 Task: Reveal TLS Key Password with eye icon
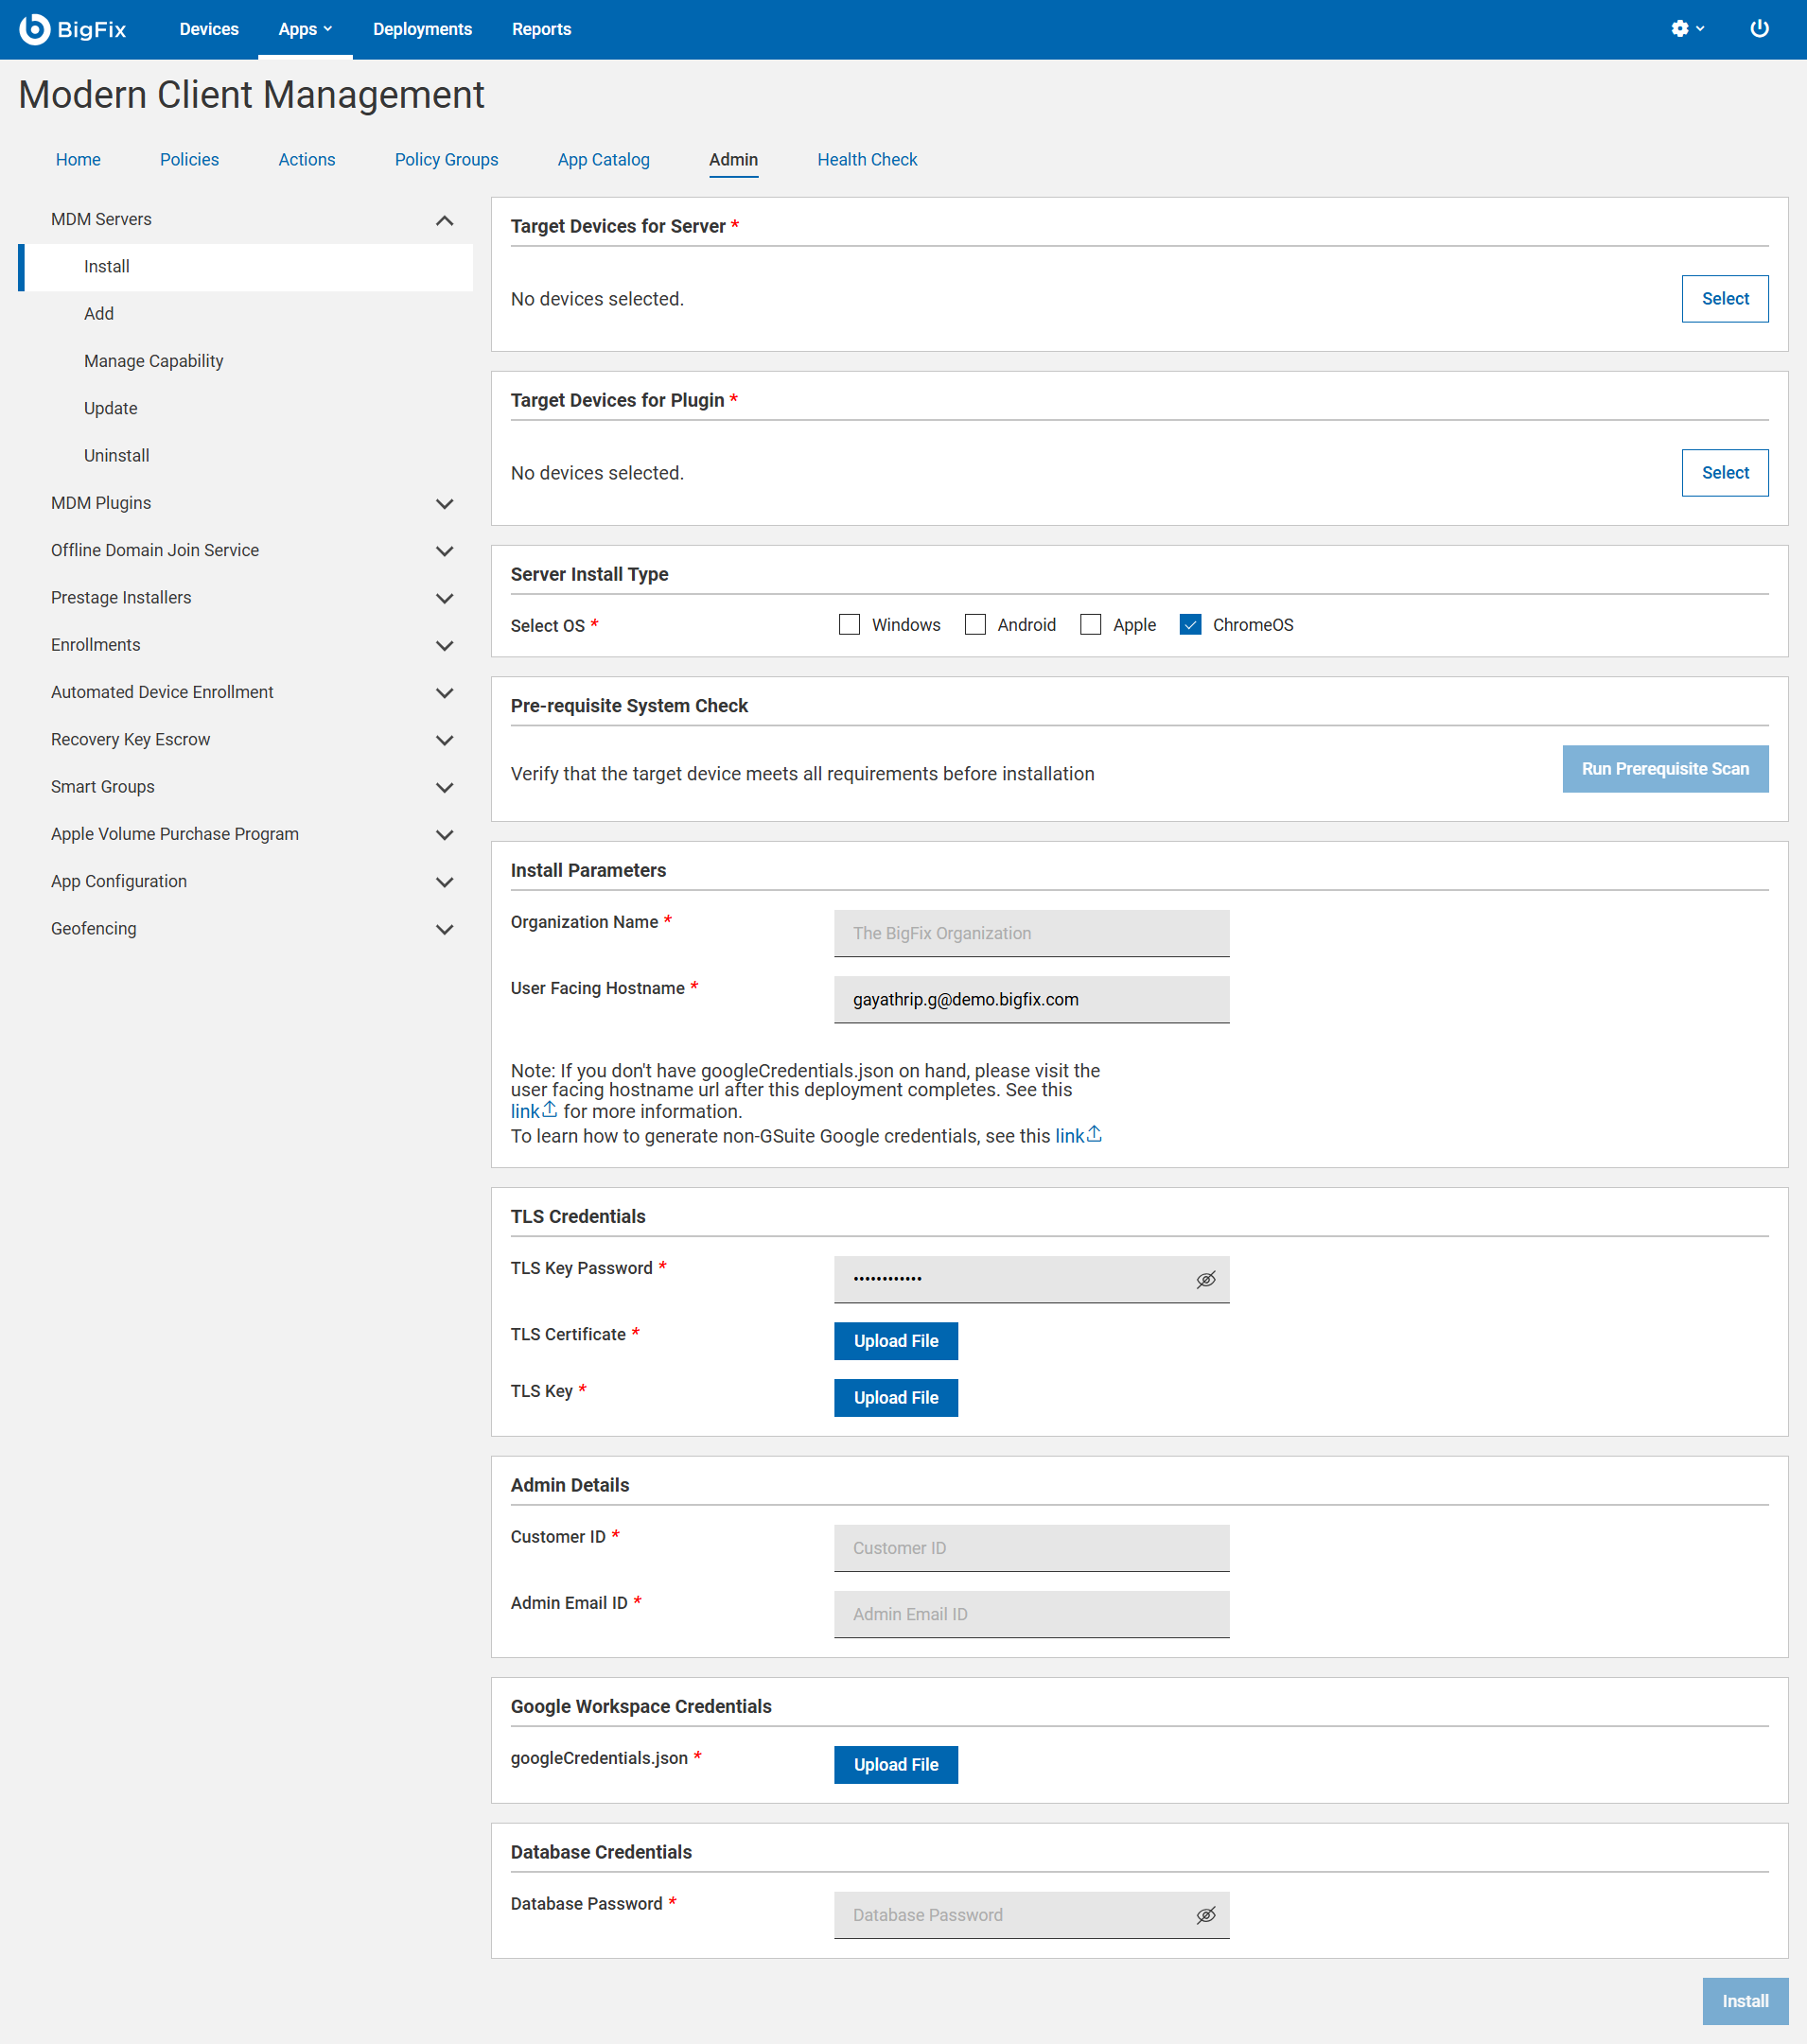click(1205, 1279)
